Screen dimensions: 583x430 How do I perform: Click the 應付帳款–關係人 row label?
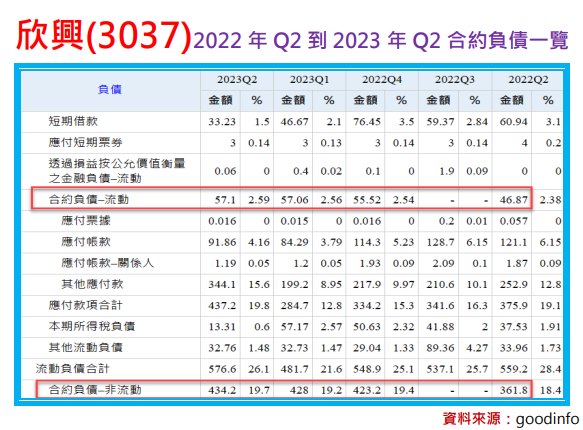click(107, 264)
